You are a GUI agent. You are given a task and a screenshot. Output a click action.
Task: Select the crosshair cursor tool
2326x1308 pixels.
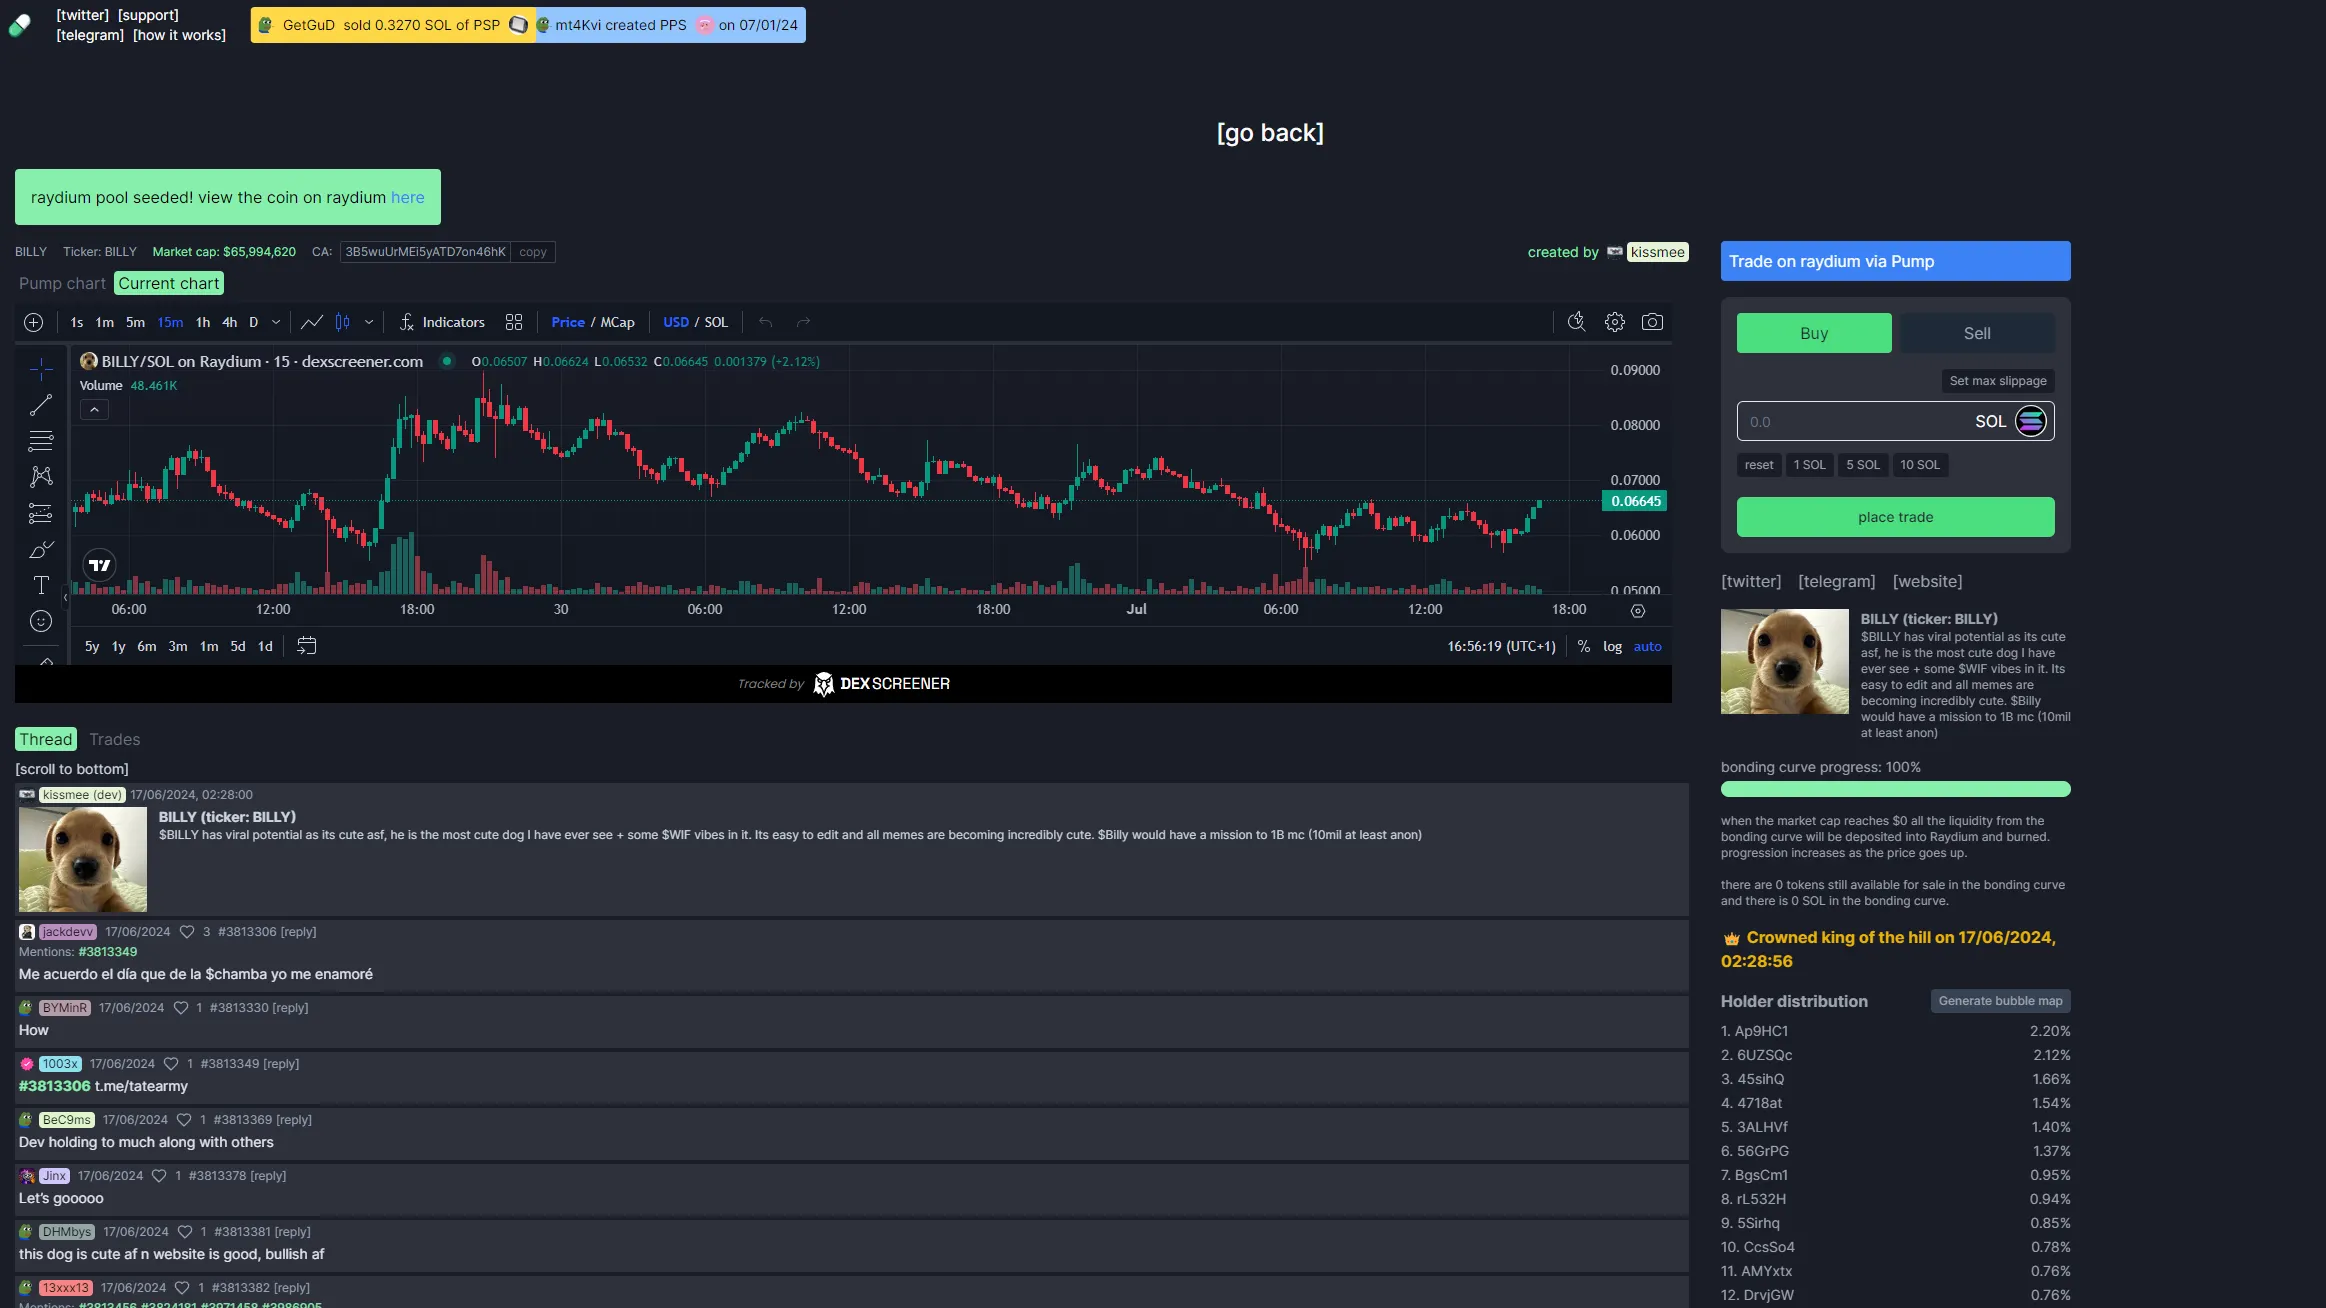click(41, 368)
